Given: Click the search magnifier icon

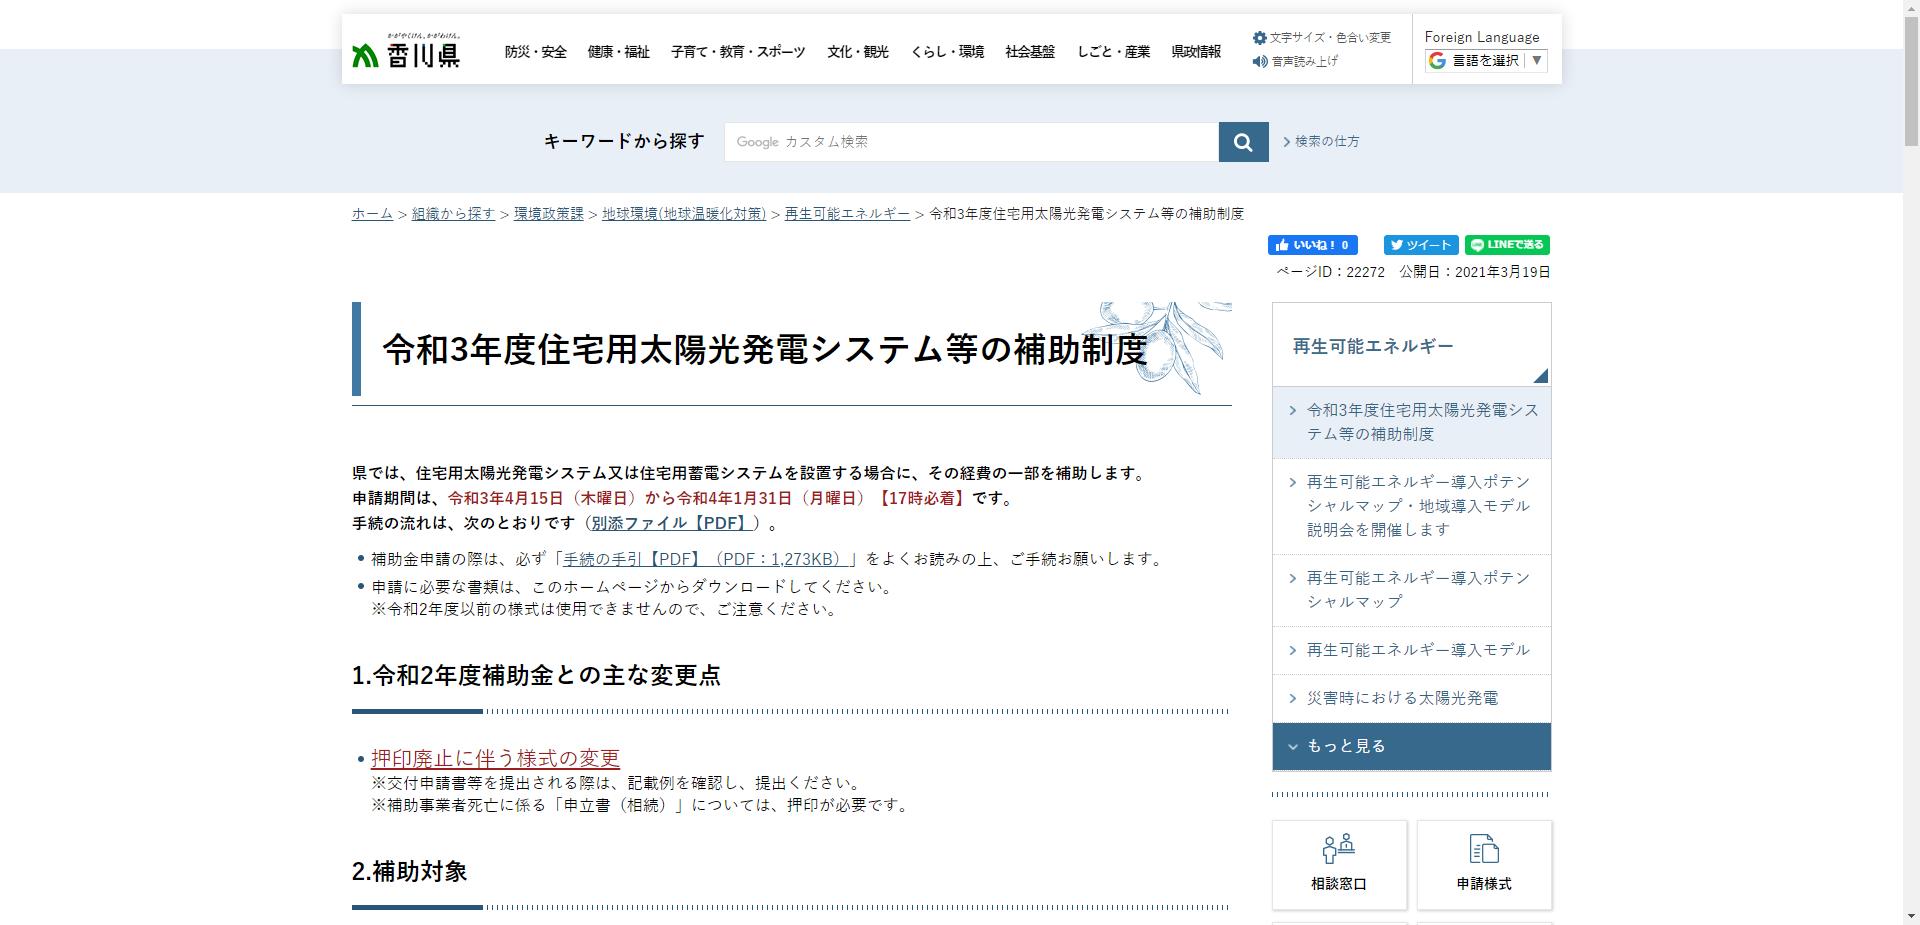Looking at the screenshot, I should (1242, 141).
